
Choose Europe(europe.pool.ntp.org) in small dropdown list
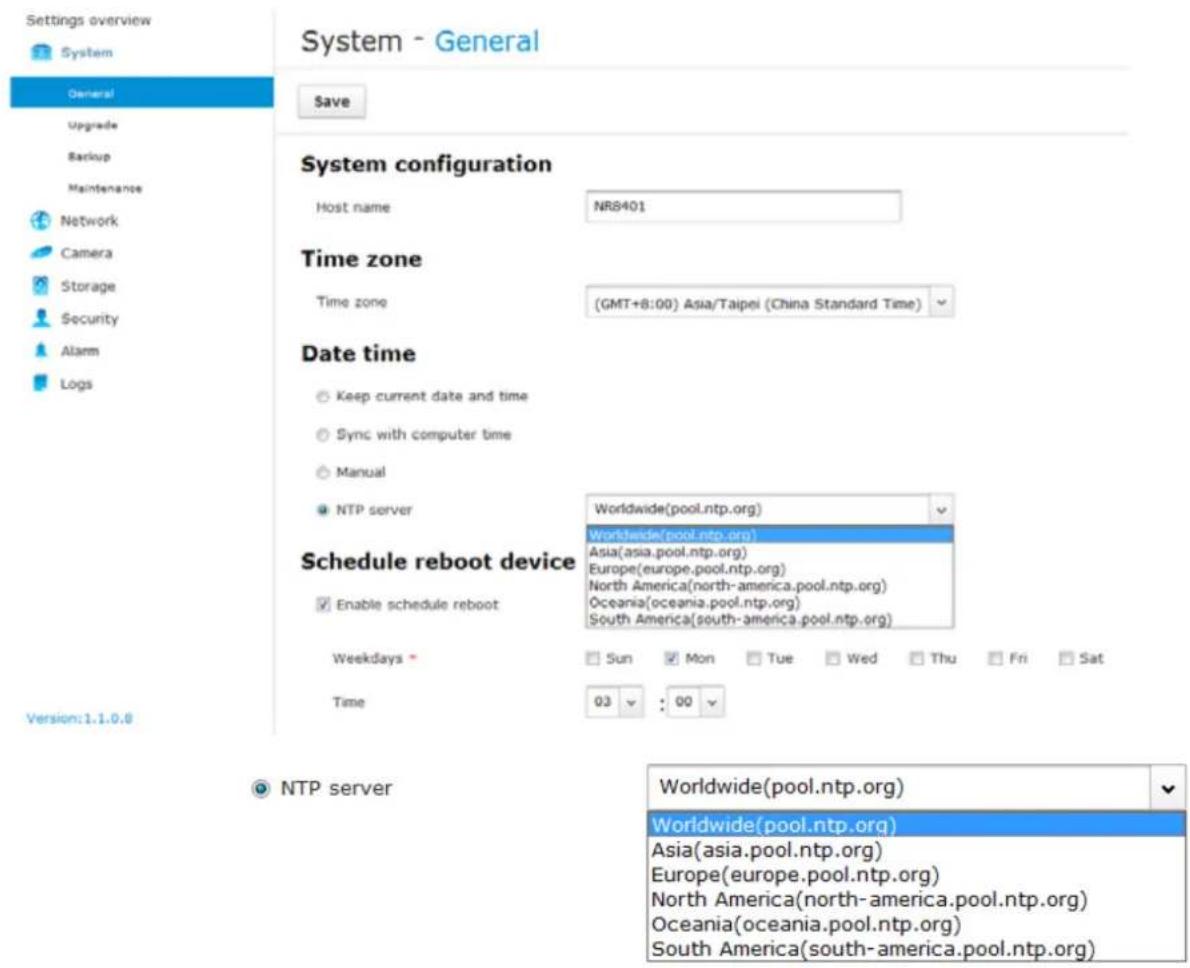point(770,569)
